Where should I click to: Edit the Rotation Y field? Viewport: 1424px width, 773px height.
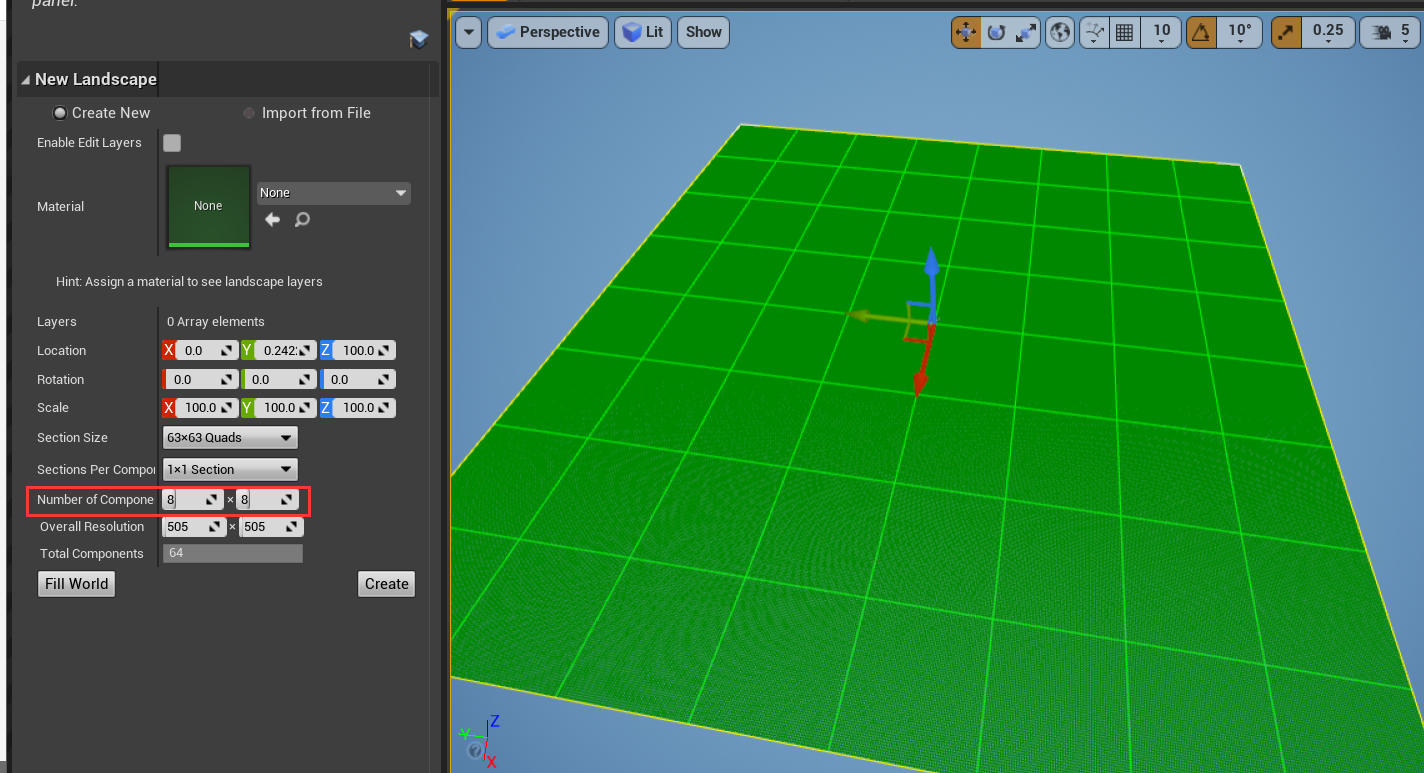pyautogui.click(x=280, y=380)
